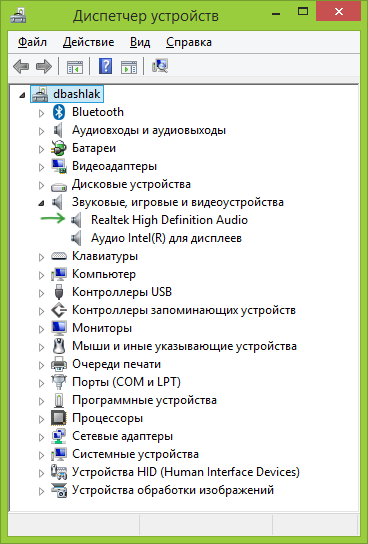The image size is (368, 544).
Task: Expand the Bluetooth node
Action: (41, 113)
